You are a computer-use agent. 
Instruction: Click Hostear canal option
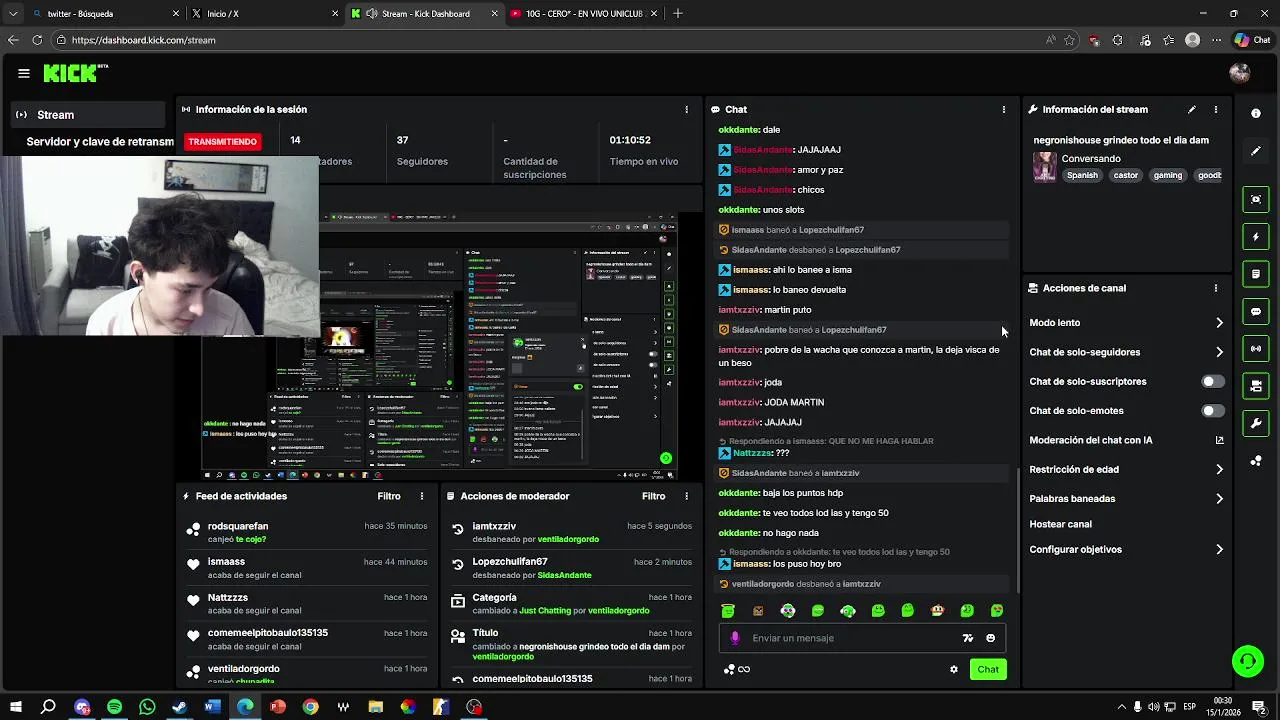1060,524
